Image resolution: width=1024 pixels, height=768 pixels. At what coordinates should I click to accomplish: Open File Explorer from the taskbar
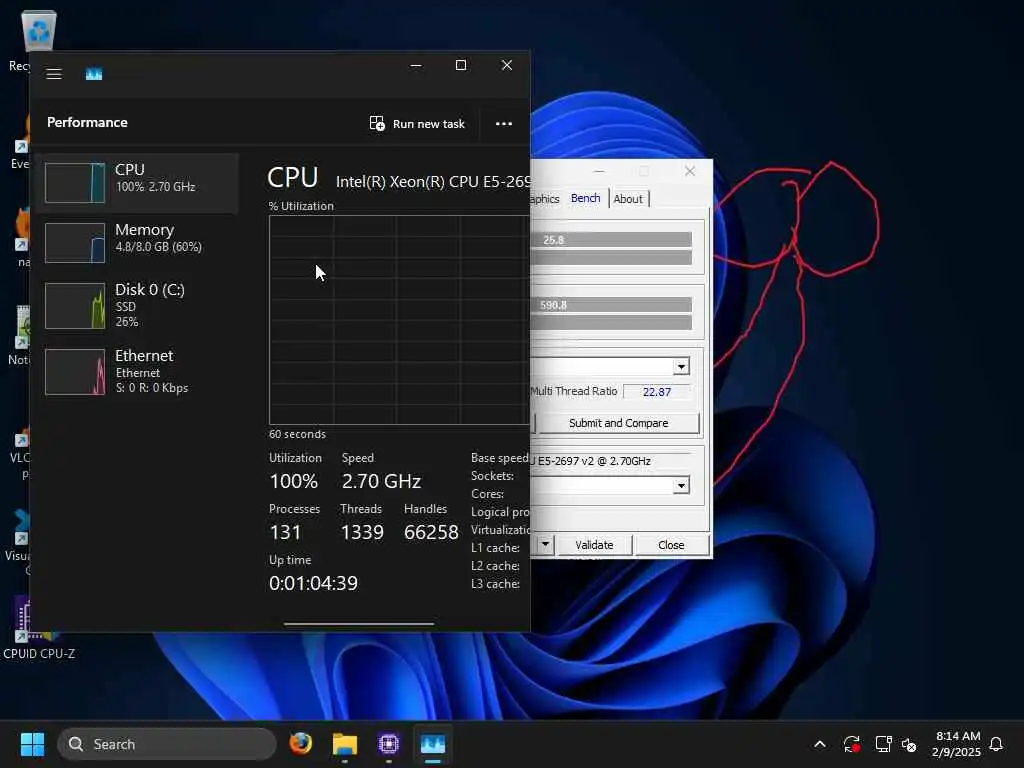(x=345, y=744)
